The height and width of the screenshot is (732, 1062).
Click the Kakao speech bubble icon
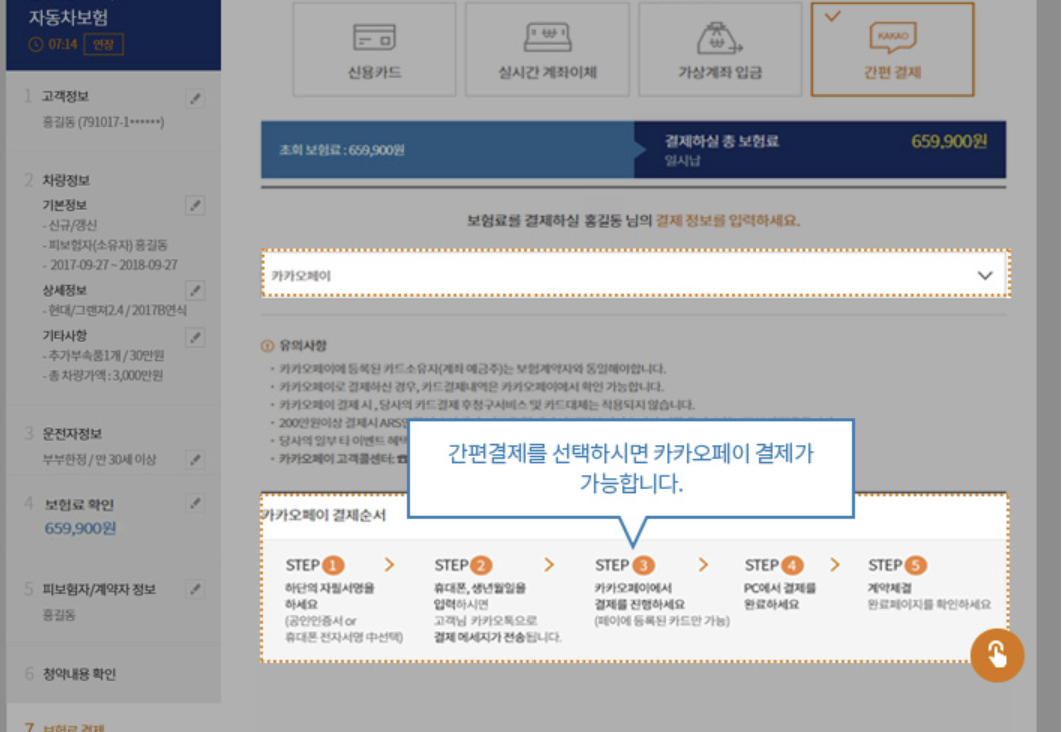pos(893,37)
